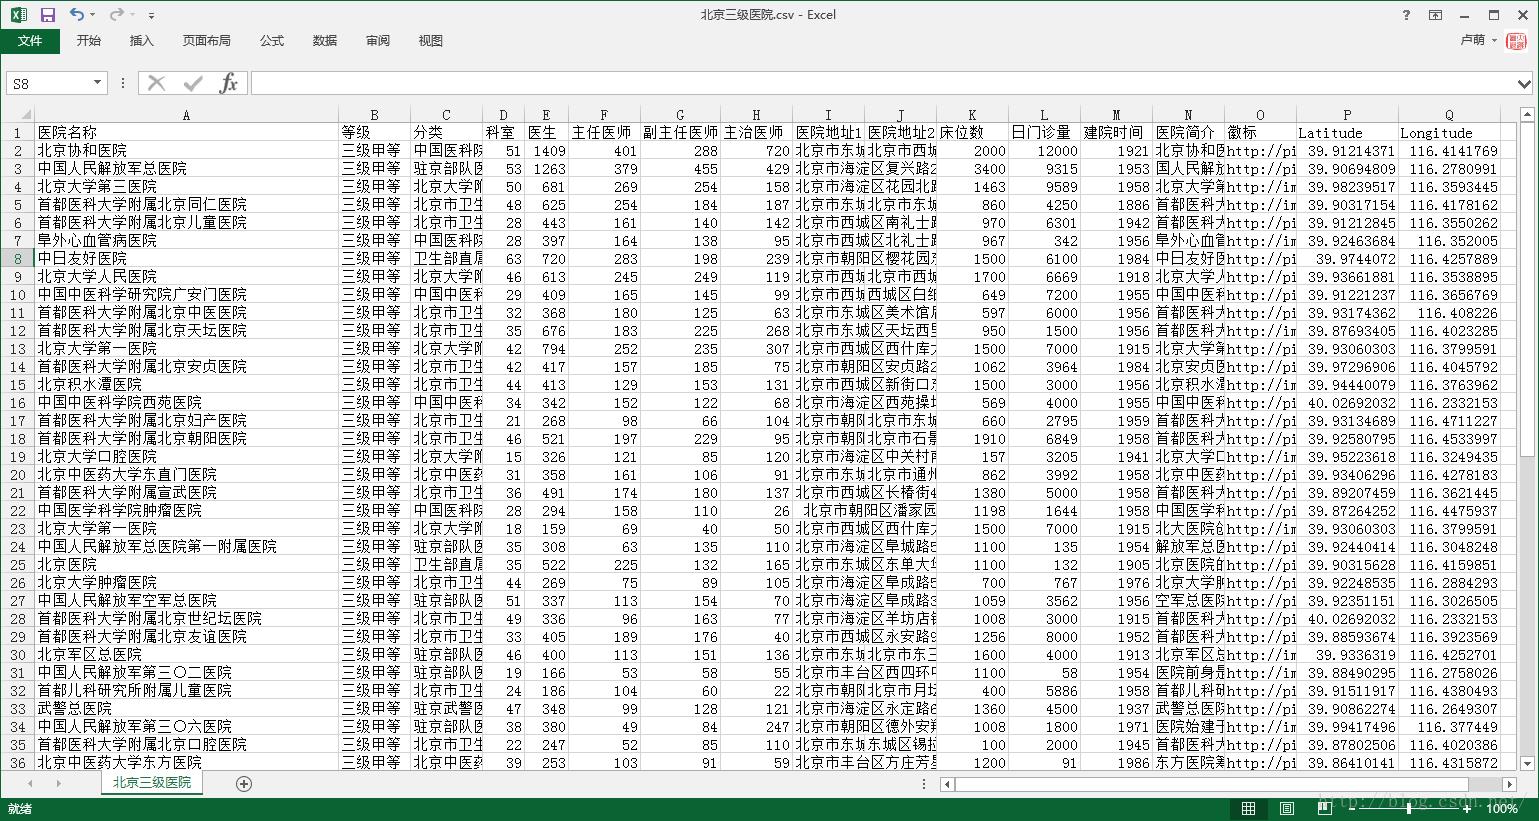Select cell 中日友好医院

(x=186, y=258)
